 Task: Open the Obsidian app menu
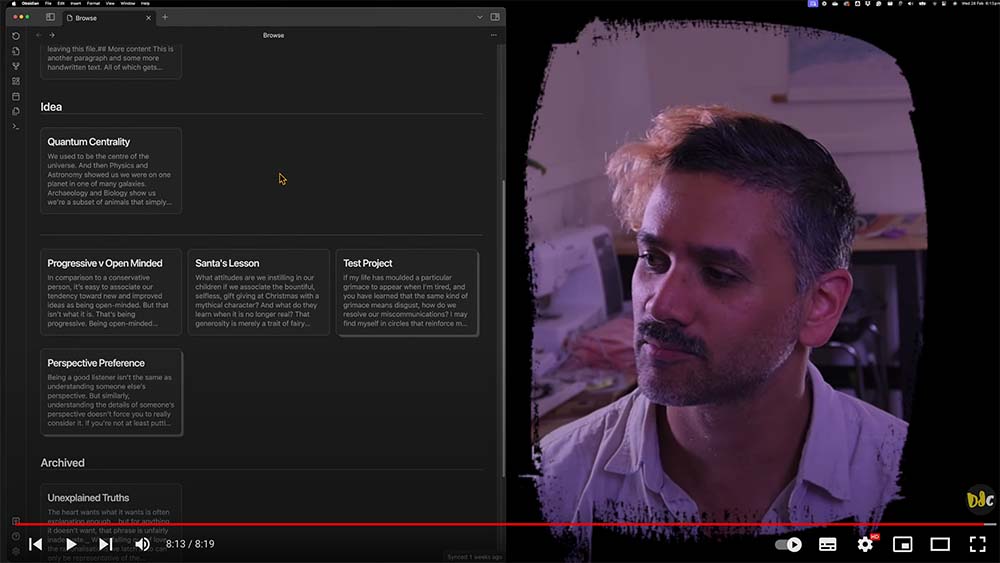click(x=30, y=3)
